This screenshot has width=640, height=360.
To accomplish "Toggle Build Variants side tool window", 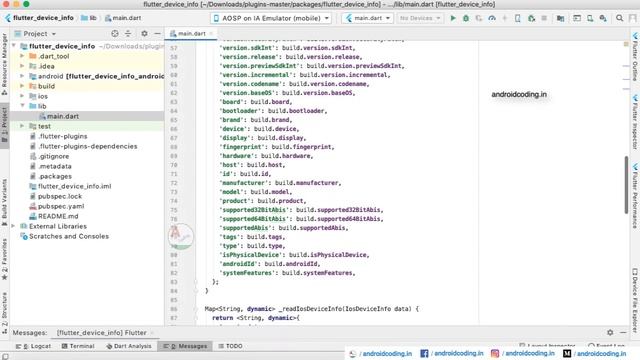I will click(x=4, y=202).
